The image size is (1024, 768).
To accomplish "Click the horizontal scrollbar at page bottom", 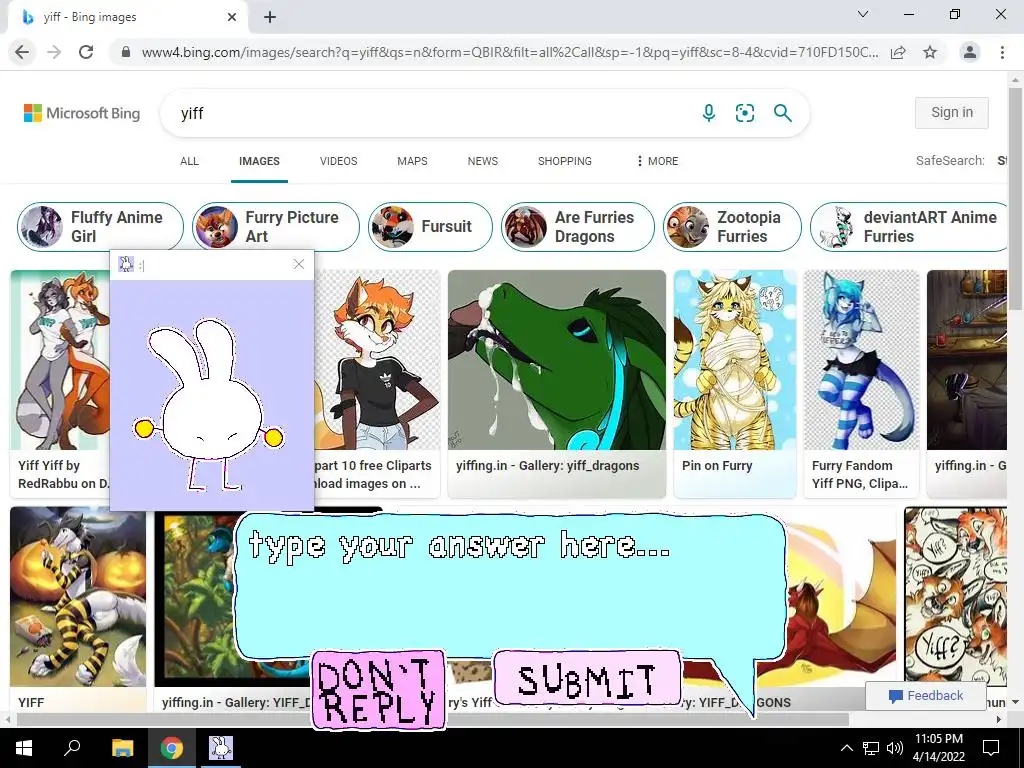I will [432, 720].
